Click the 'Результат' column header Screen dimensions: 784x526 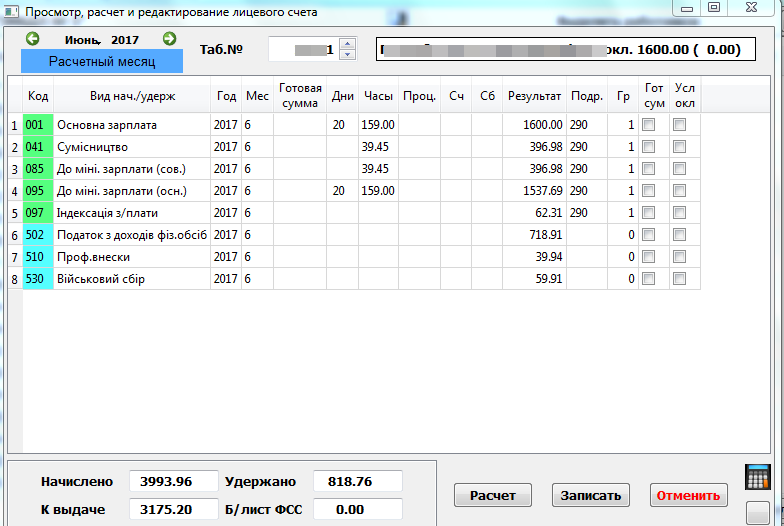click(534, 96)
